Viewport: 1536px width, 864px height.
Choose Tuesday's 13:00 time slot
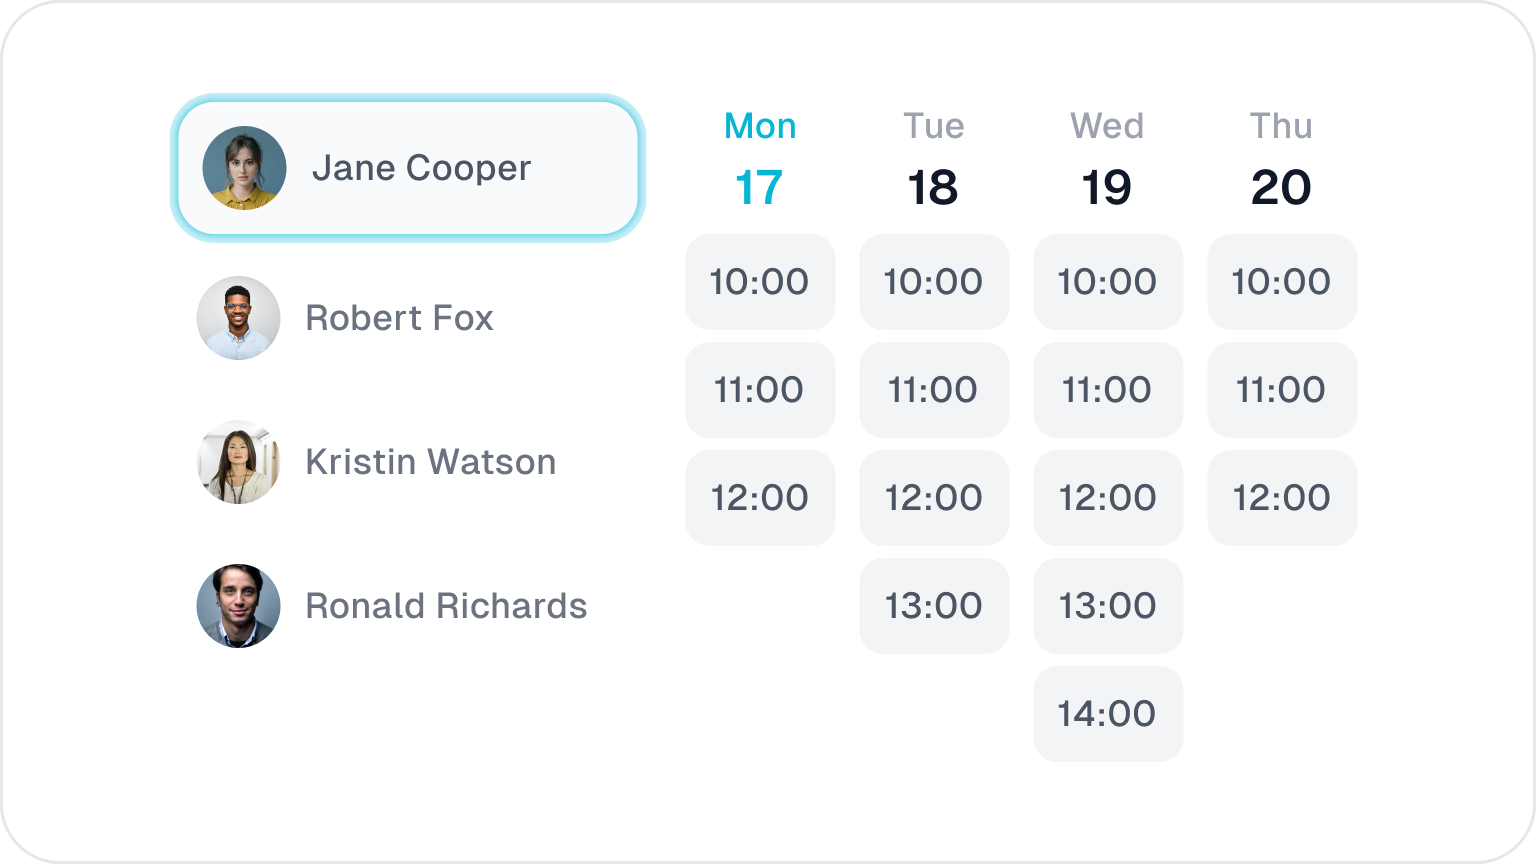click(x=934, y=606)
